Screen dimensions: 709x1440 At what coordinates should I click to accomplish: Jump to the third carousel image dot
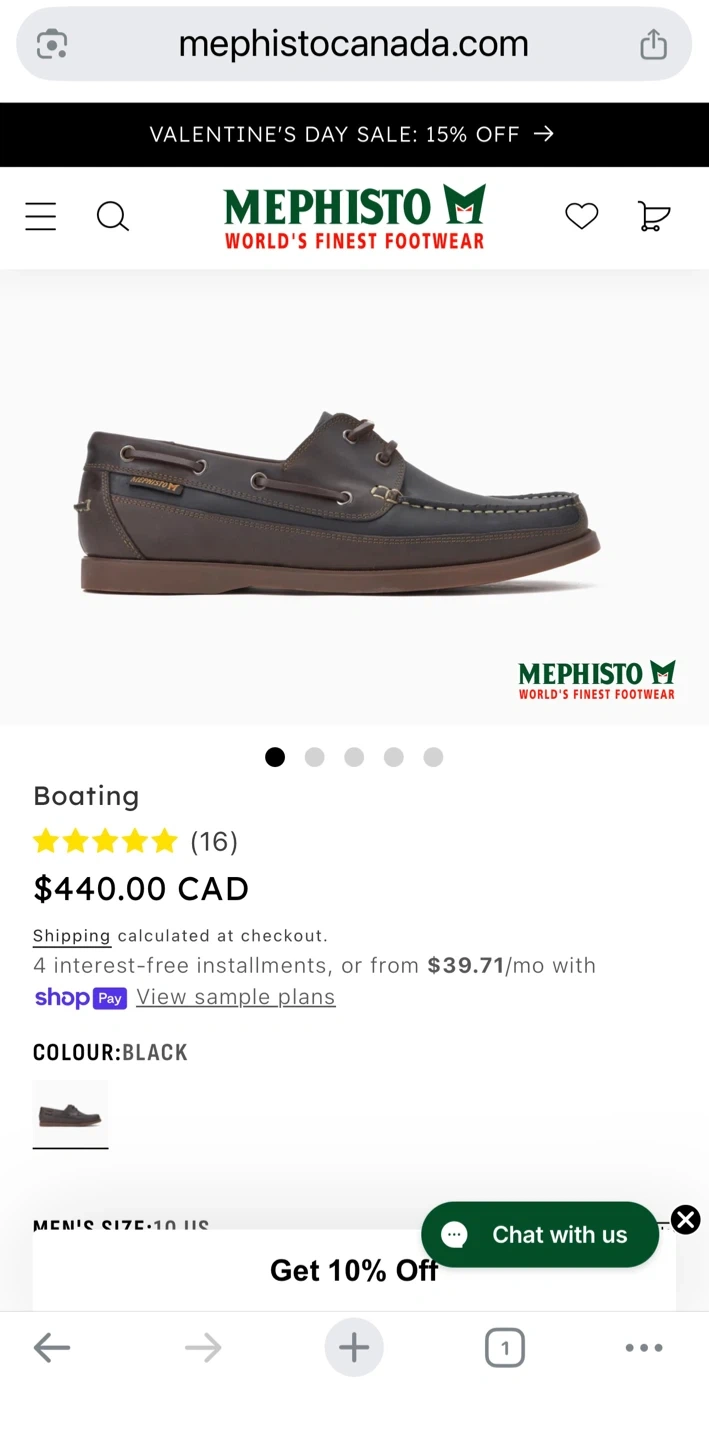pos(354,757)
